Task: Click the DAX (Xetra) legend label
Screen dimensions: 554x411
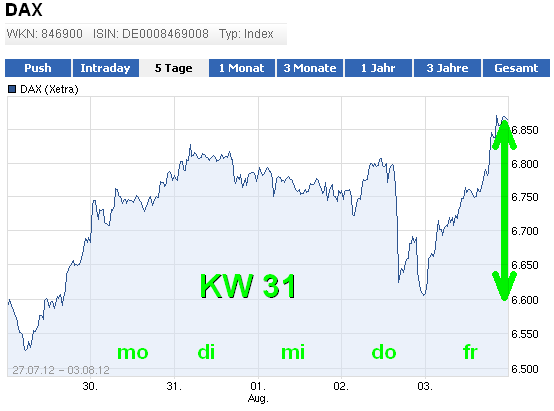Action: click(49, 89)
